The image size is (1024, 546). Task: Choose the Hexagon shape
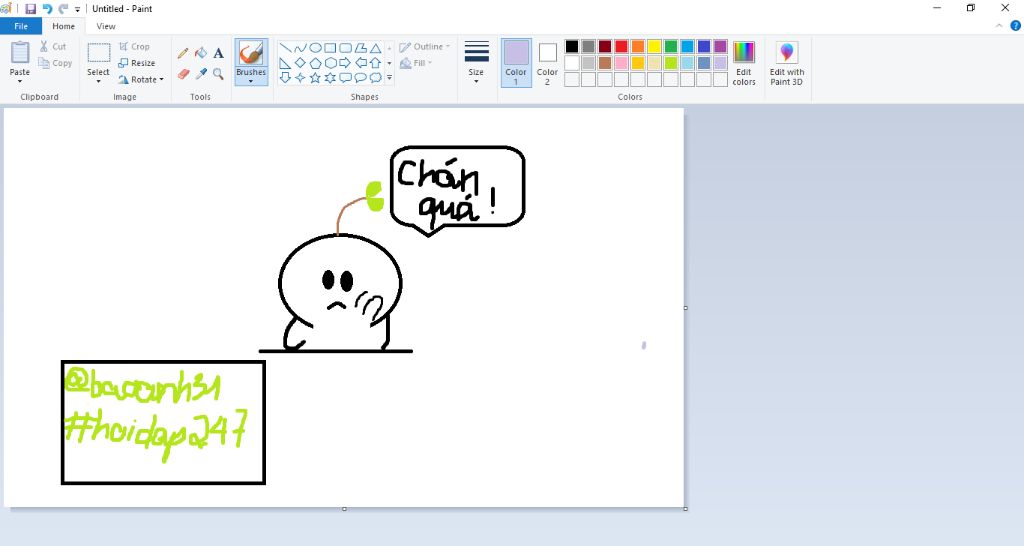[x=330, y=63]
